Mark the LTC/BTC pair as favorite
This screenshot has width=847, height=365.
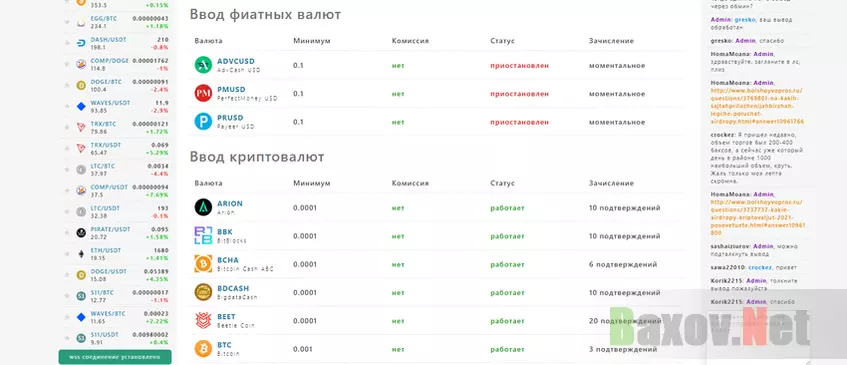[67, 170]
